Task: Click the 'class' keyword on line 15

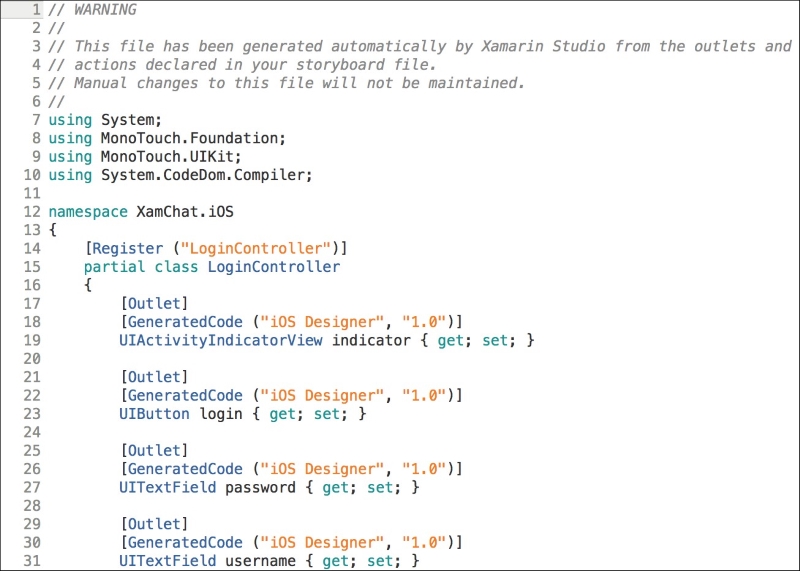Action: coord(176,267)
